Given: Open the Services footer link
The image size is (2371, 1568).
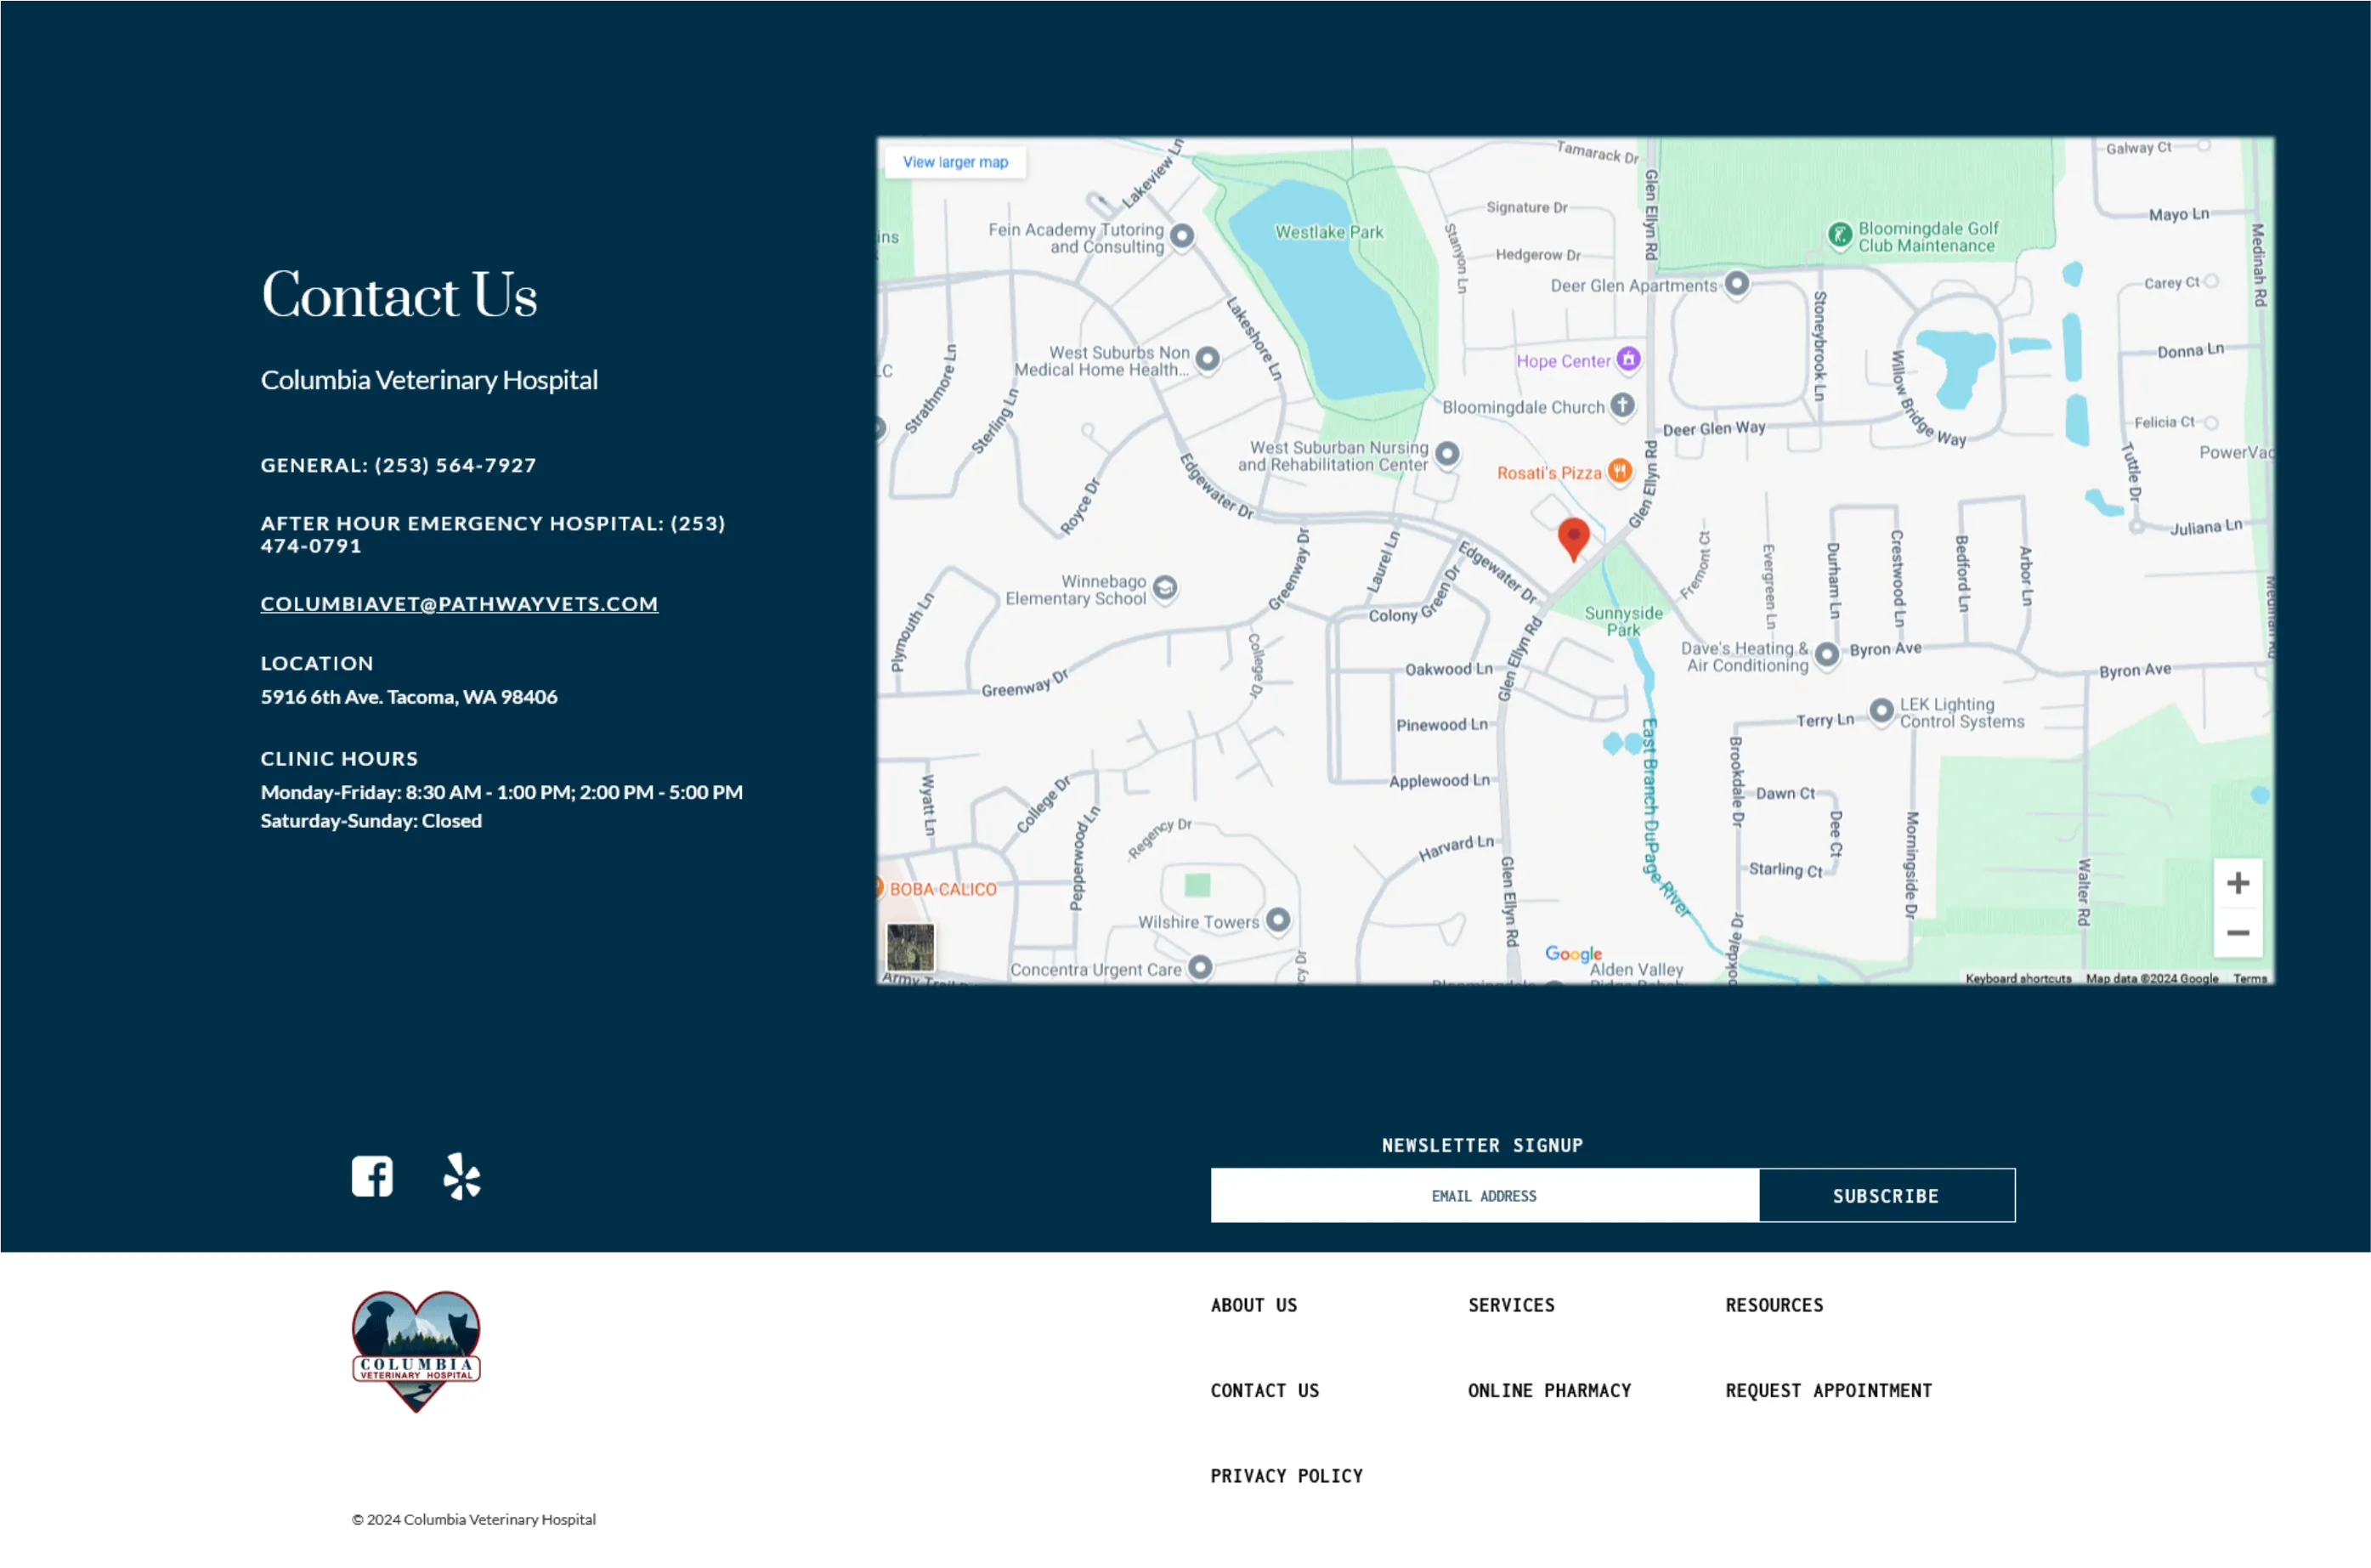Looking at the screenshot, I should point(1510,1305).
